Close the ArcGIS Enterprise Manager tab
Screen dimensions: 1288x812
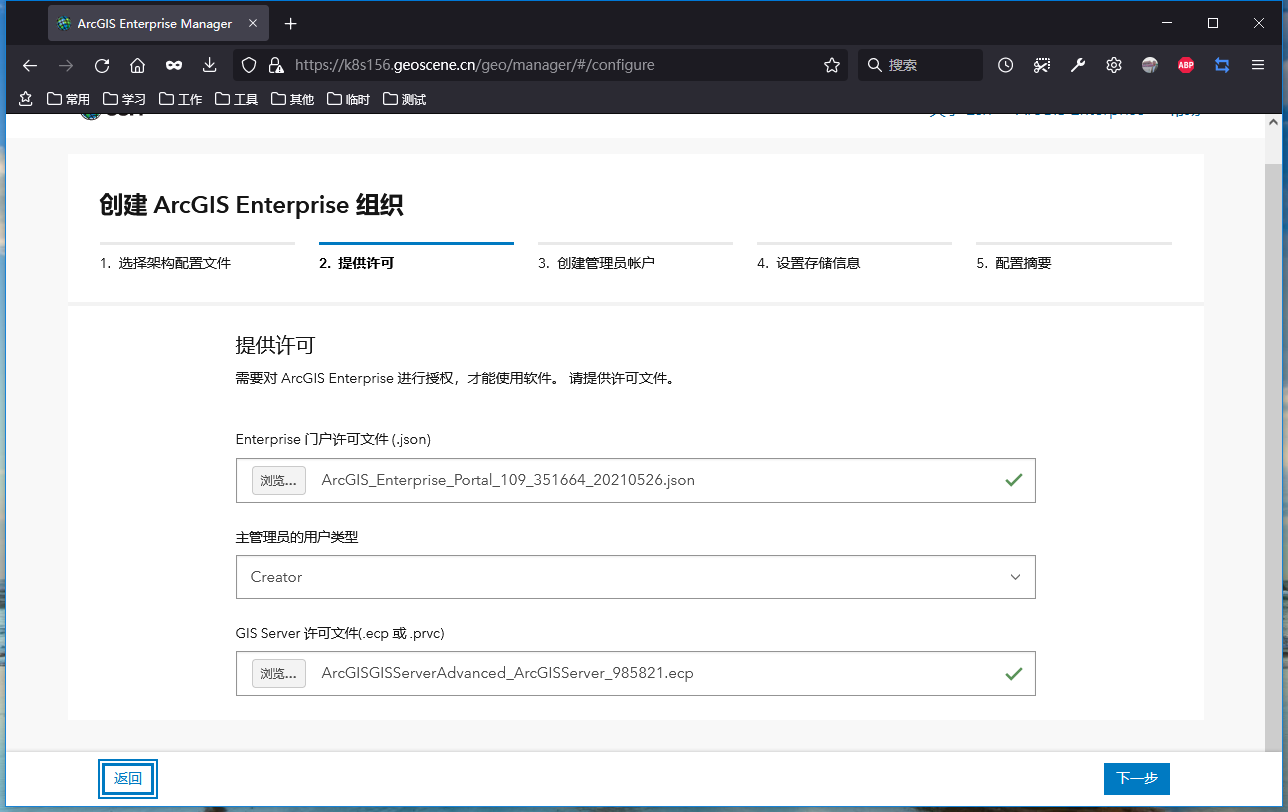[x=253, y=23]
